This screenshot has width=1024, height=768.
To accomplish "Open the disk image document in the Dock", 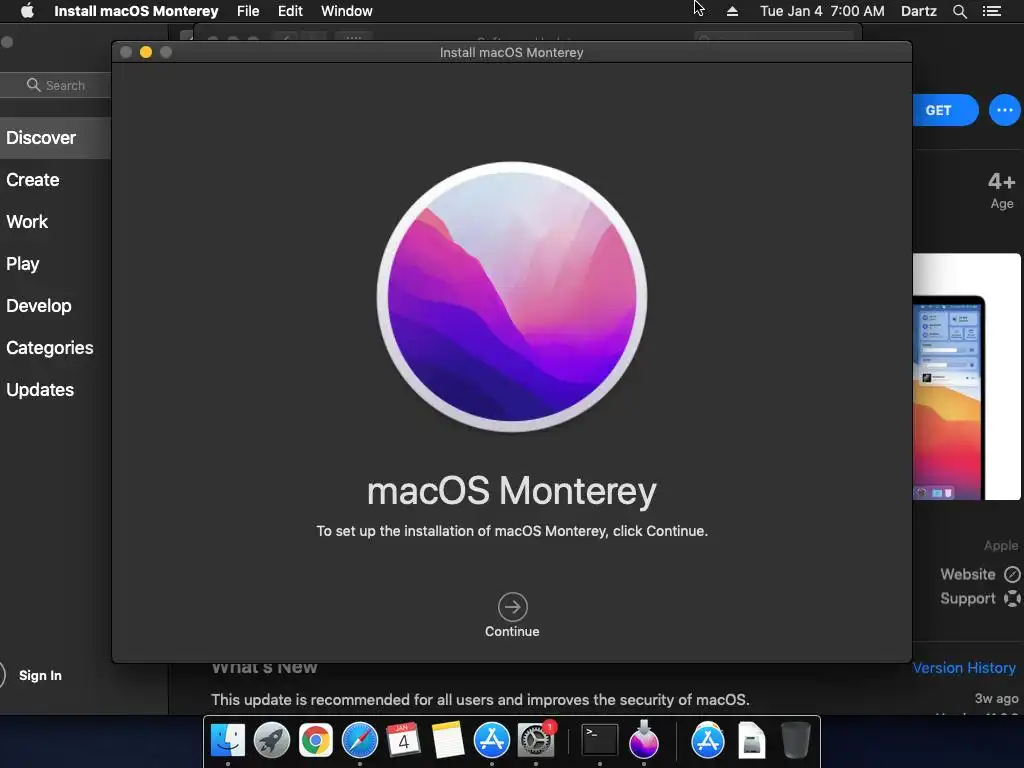I will 752,741.
